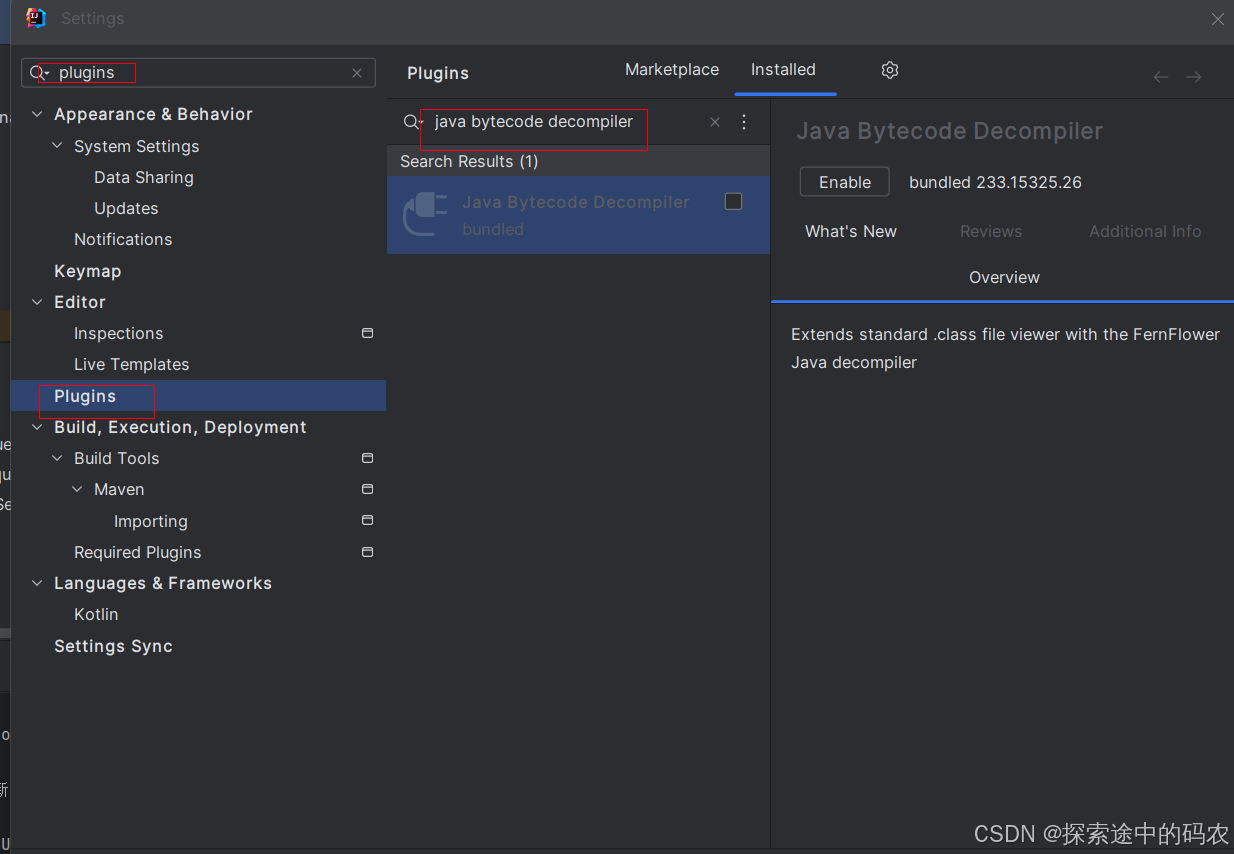Screen dimensions: 1234x854
Task: Open the Settings Sync page
Action: [x=113, y=646]
